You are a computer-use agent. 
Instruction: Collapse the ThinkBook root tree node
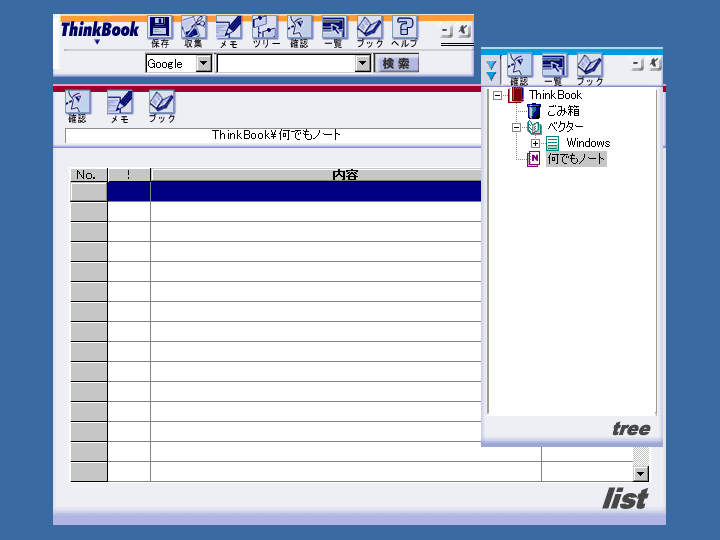497,96
